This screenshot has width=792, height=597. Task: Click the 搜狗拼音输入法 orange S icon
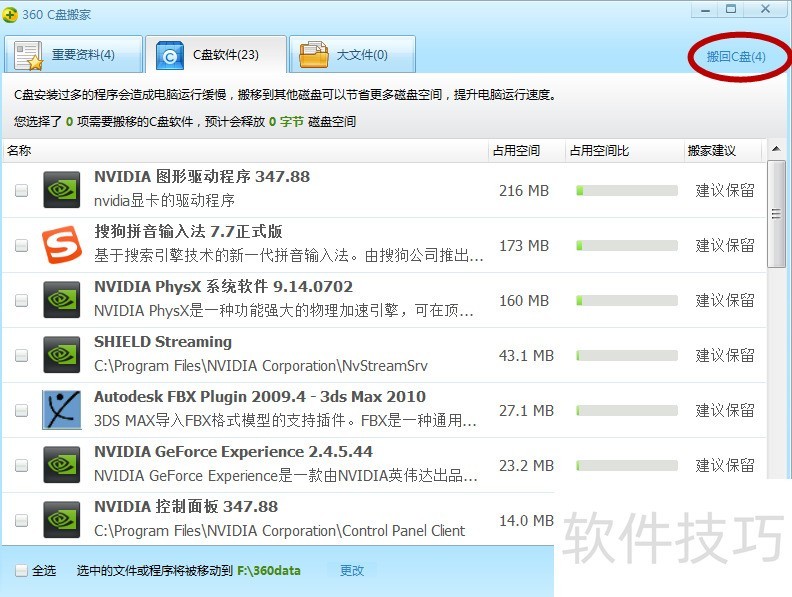(x=62, y=245)
